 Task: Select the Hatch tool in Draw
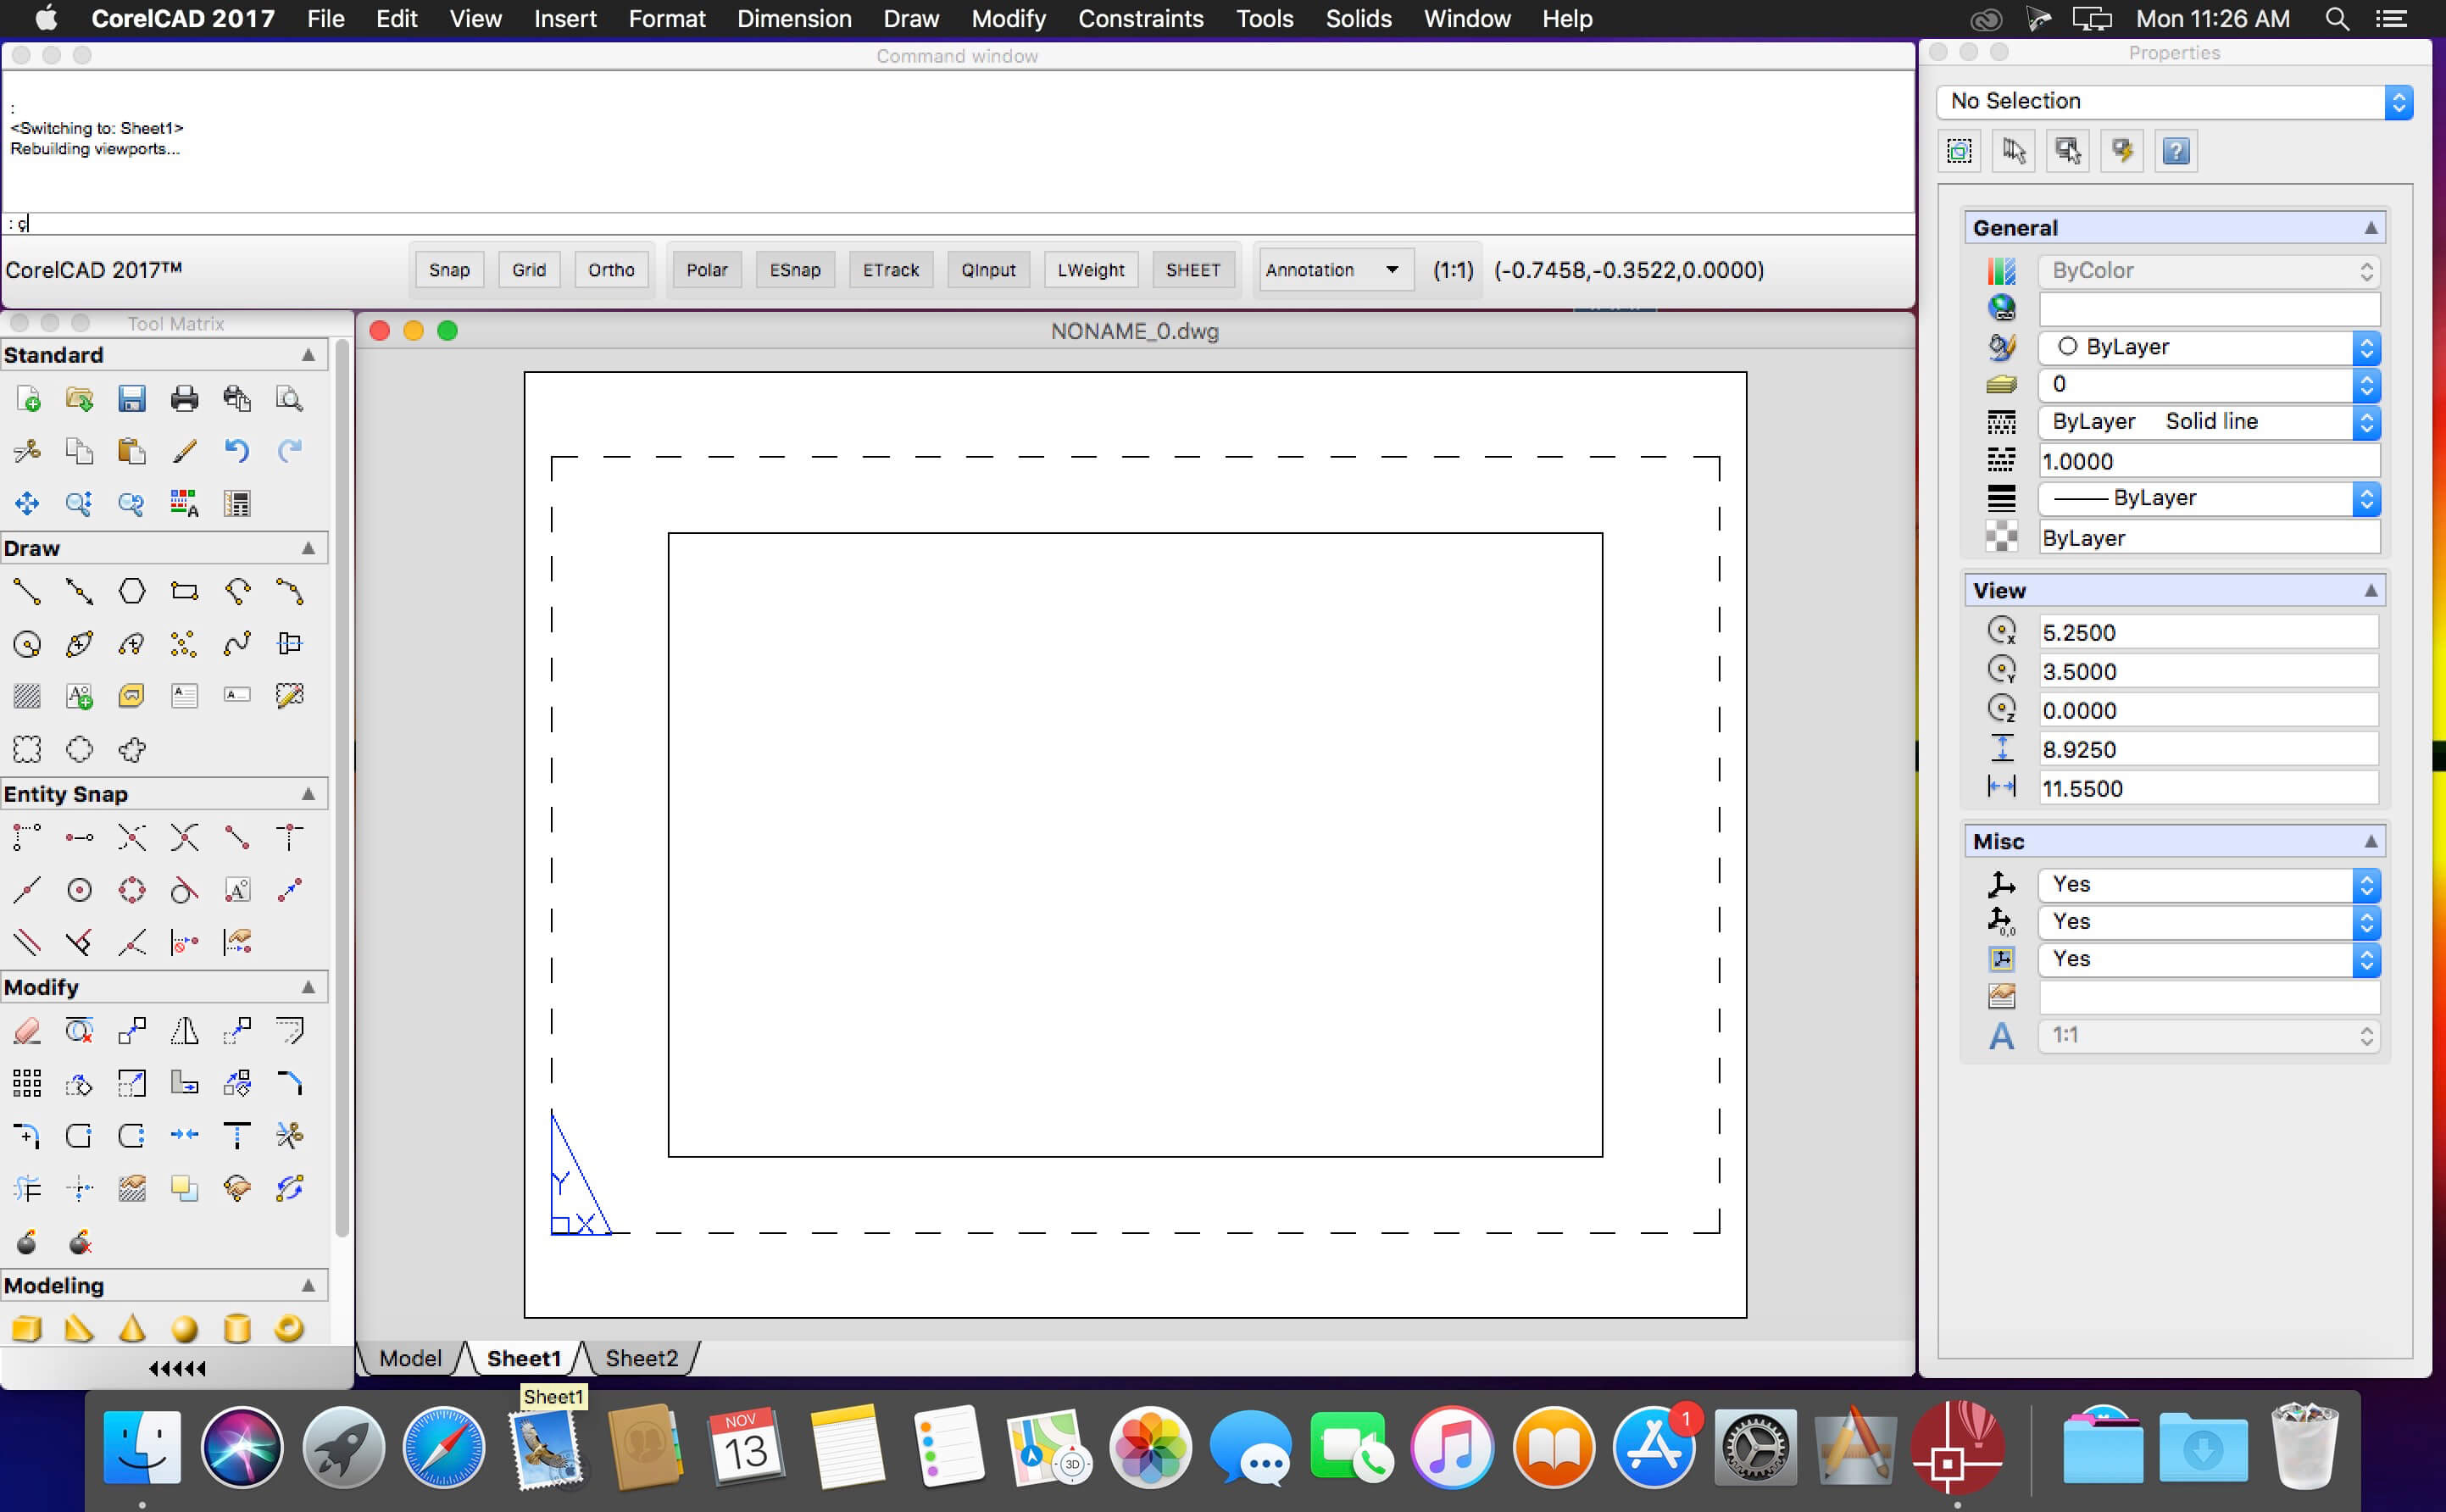click(28, 696)
